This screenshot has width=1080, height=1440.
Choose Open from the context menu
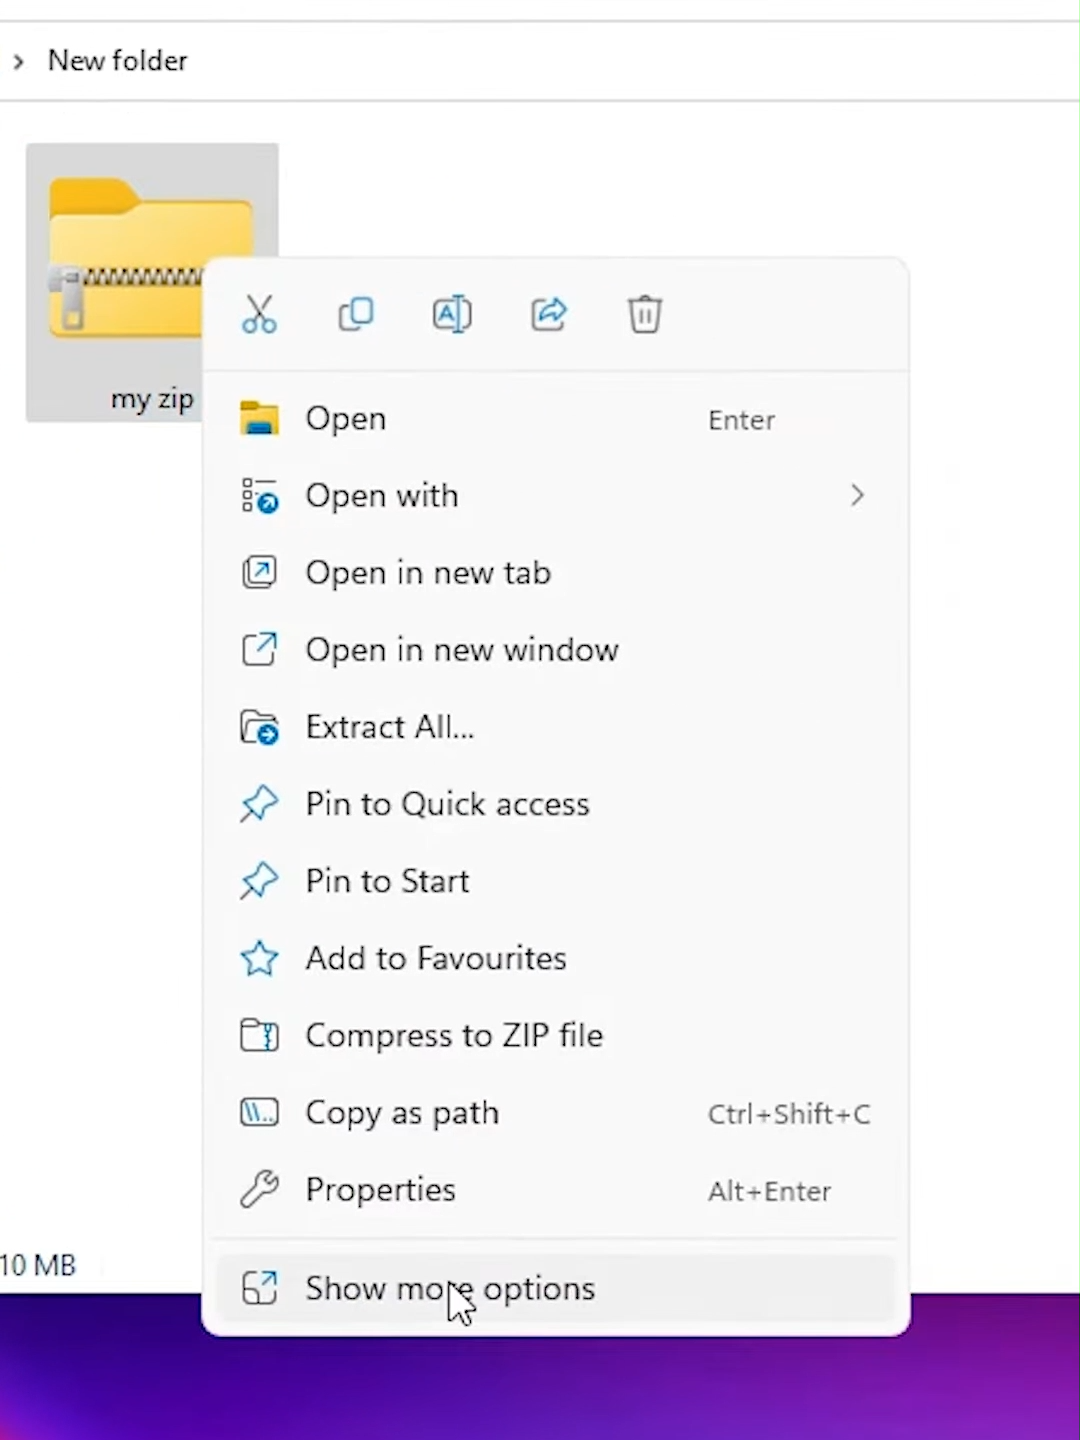[555, 419]
